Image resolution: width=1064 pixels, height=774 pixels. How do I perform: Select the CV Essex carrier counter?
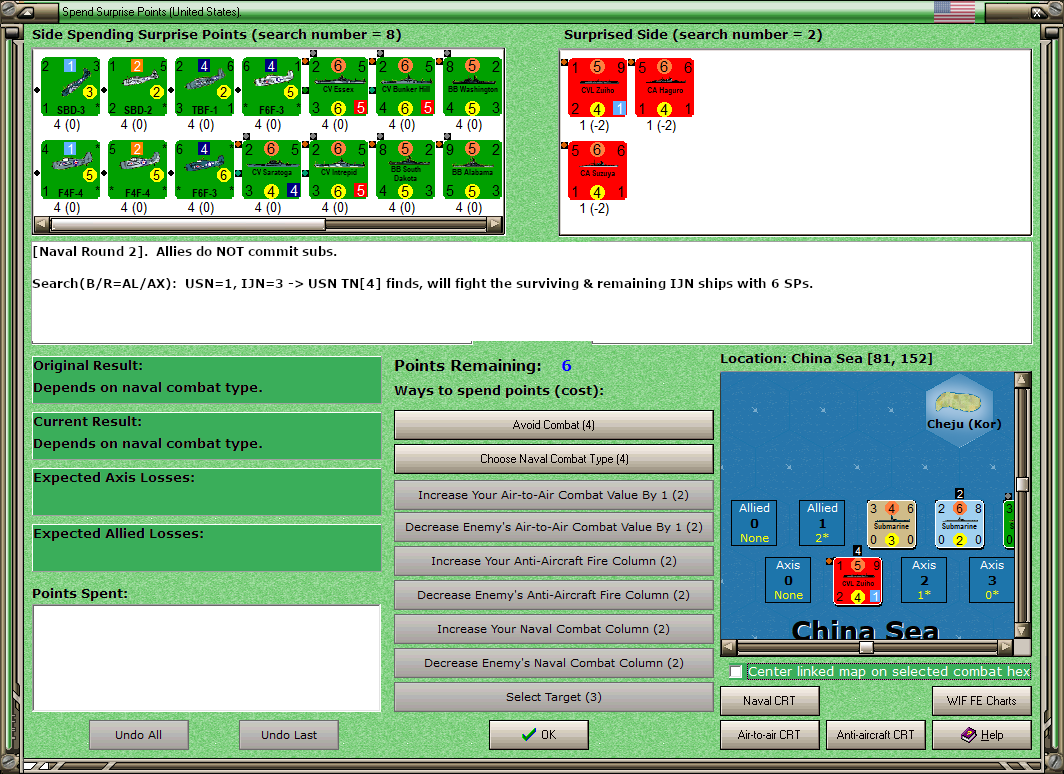pyautogui.click(x=339, y=87)
